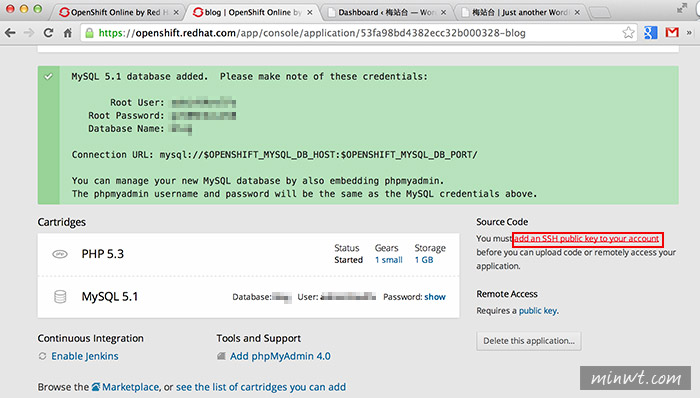Click the phpMyAdmin tool icon
This screenshot has height=398, width=700.
tap(221, 356)
